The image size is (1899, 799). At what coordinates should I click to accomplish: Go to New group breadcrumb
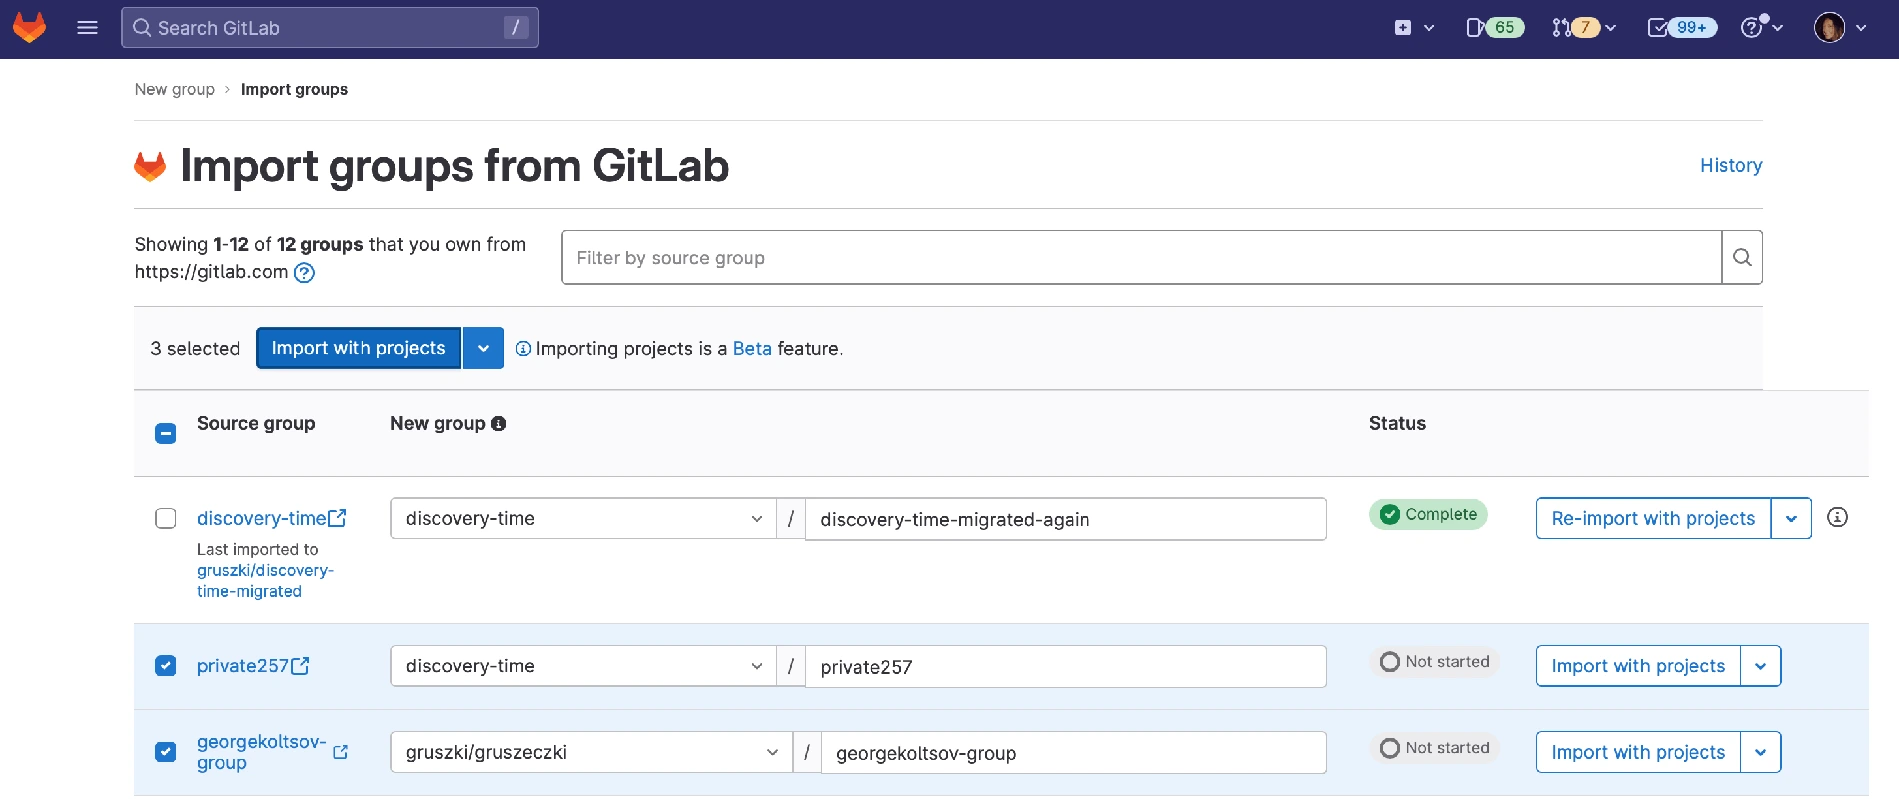[x=175, y=89]
